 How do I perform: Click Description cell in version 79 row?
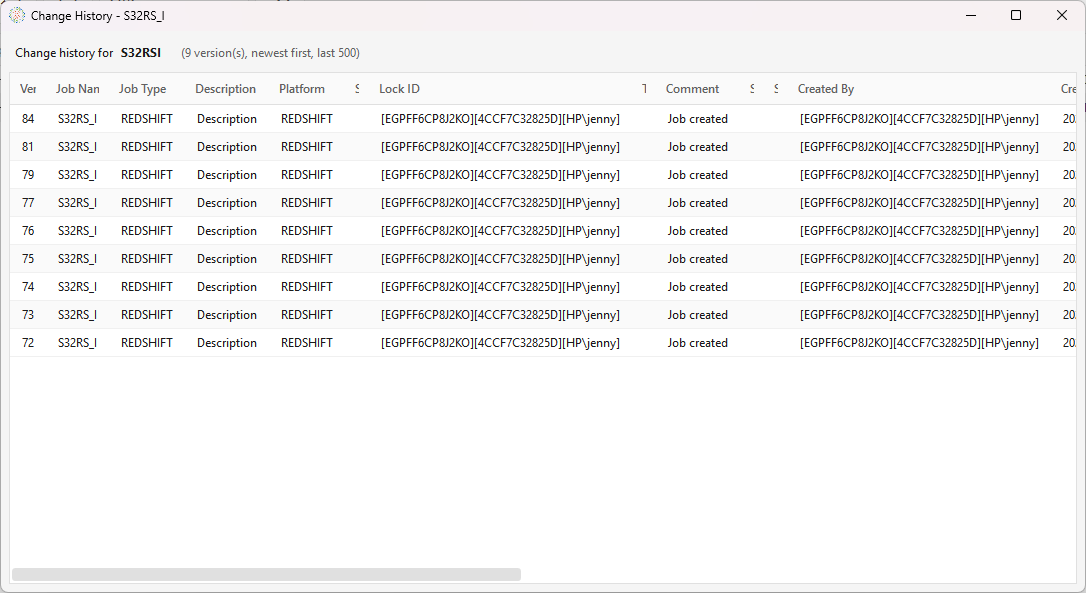point(227,175)
